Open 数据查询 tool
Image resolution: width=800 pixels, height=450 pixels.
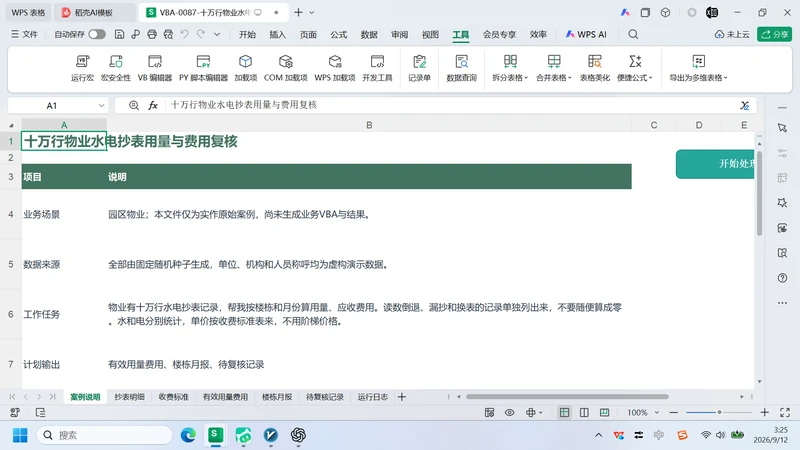[x=461, y=68]
